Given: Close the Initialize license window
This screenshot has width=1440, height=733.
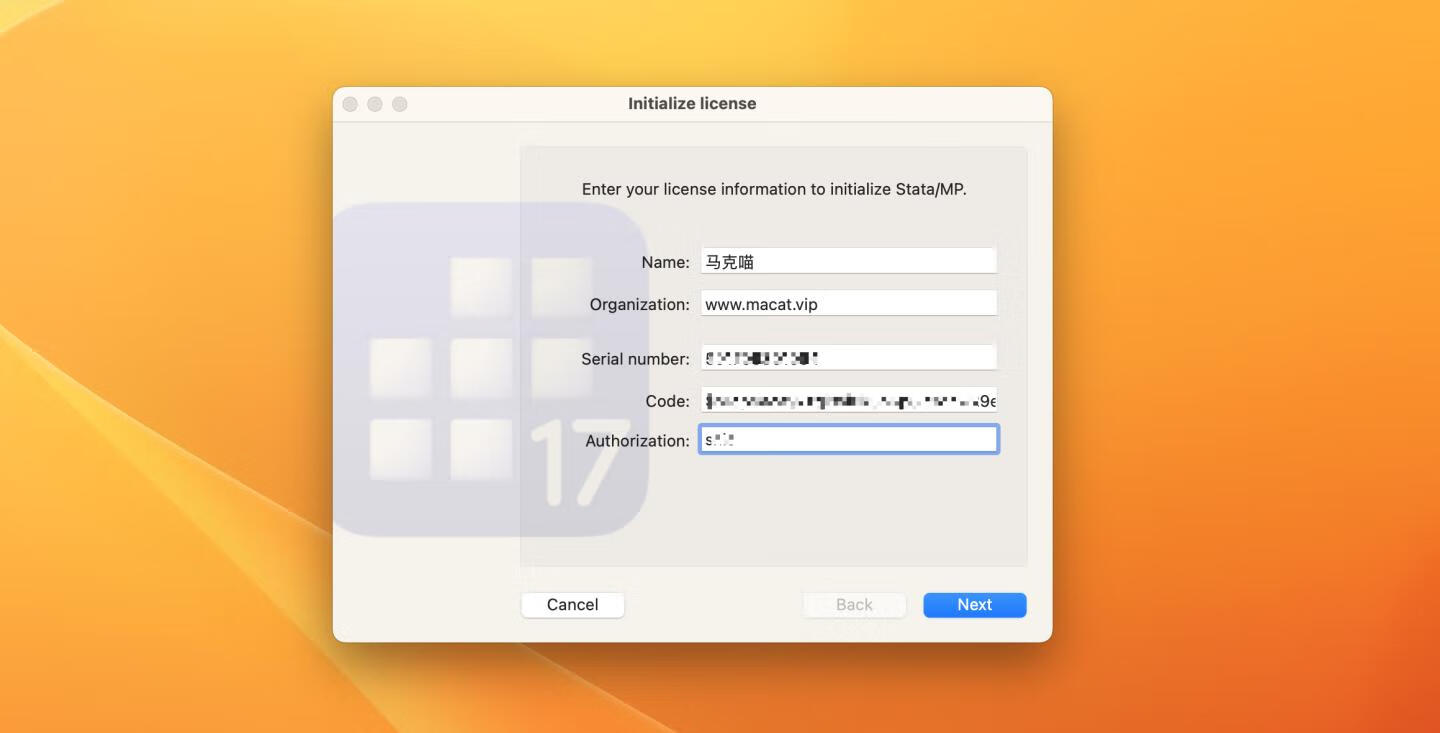Looking at the screenshot, I should click(x=350, y=104).
